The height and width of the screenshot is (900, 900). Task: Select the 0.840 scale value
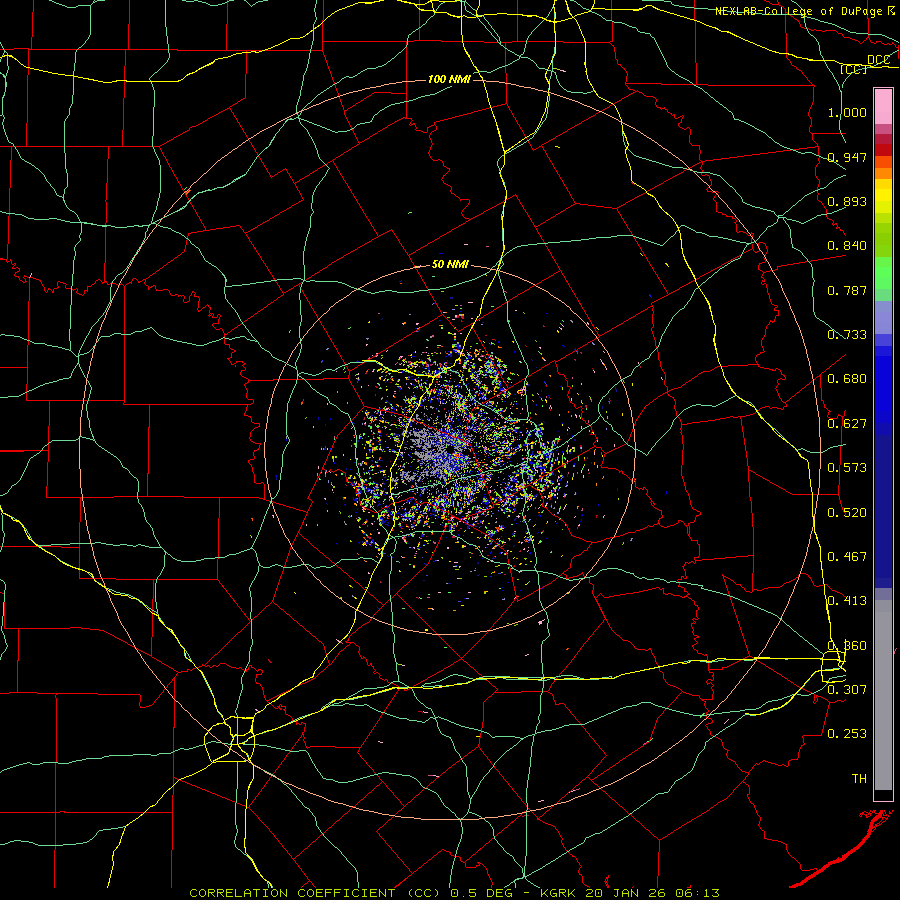pos(847,246)
